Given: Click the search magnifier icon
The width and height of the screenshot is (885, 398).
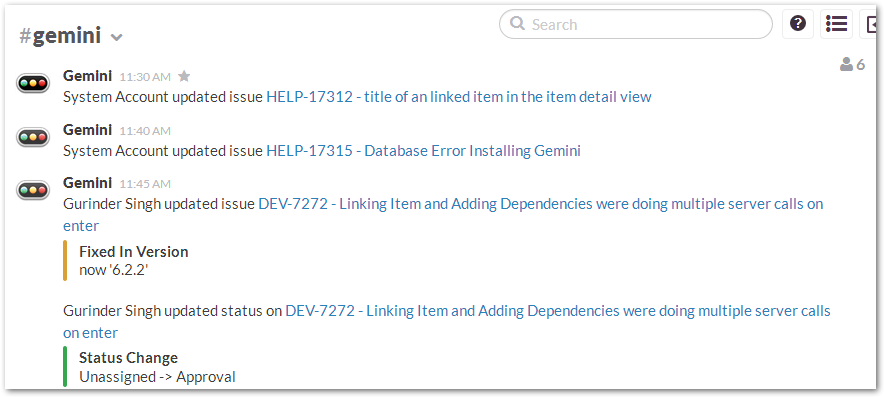Looking at the screenshot, I should [x=517, y=24].
